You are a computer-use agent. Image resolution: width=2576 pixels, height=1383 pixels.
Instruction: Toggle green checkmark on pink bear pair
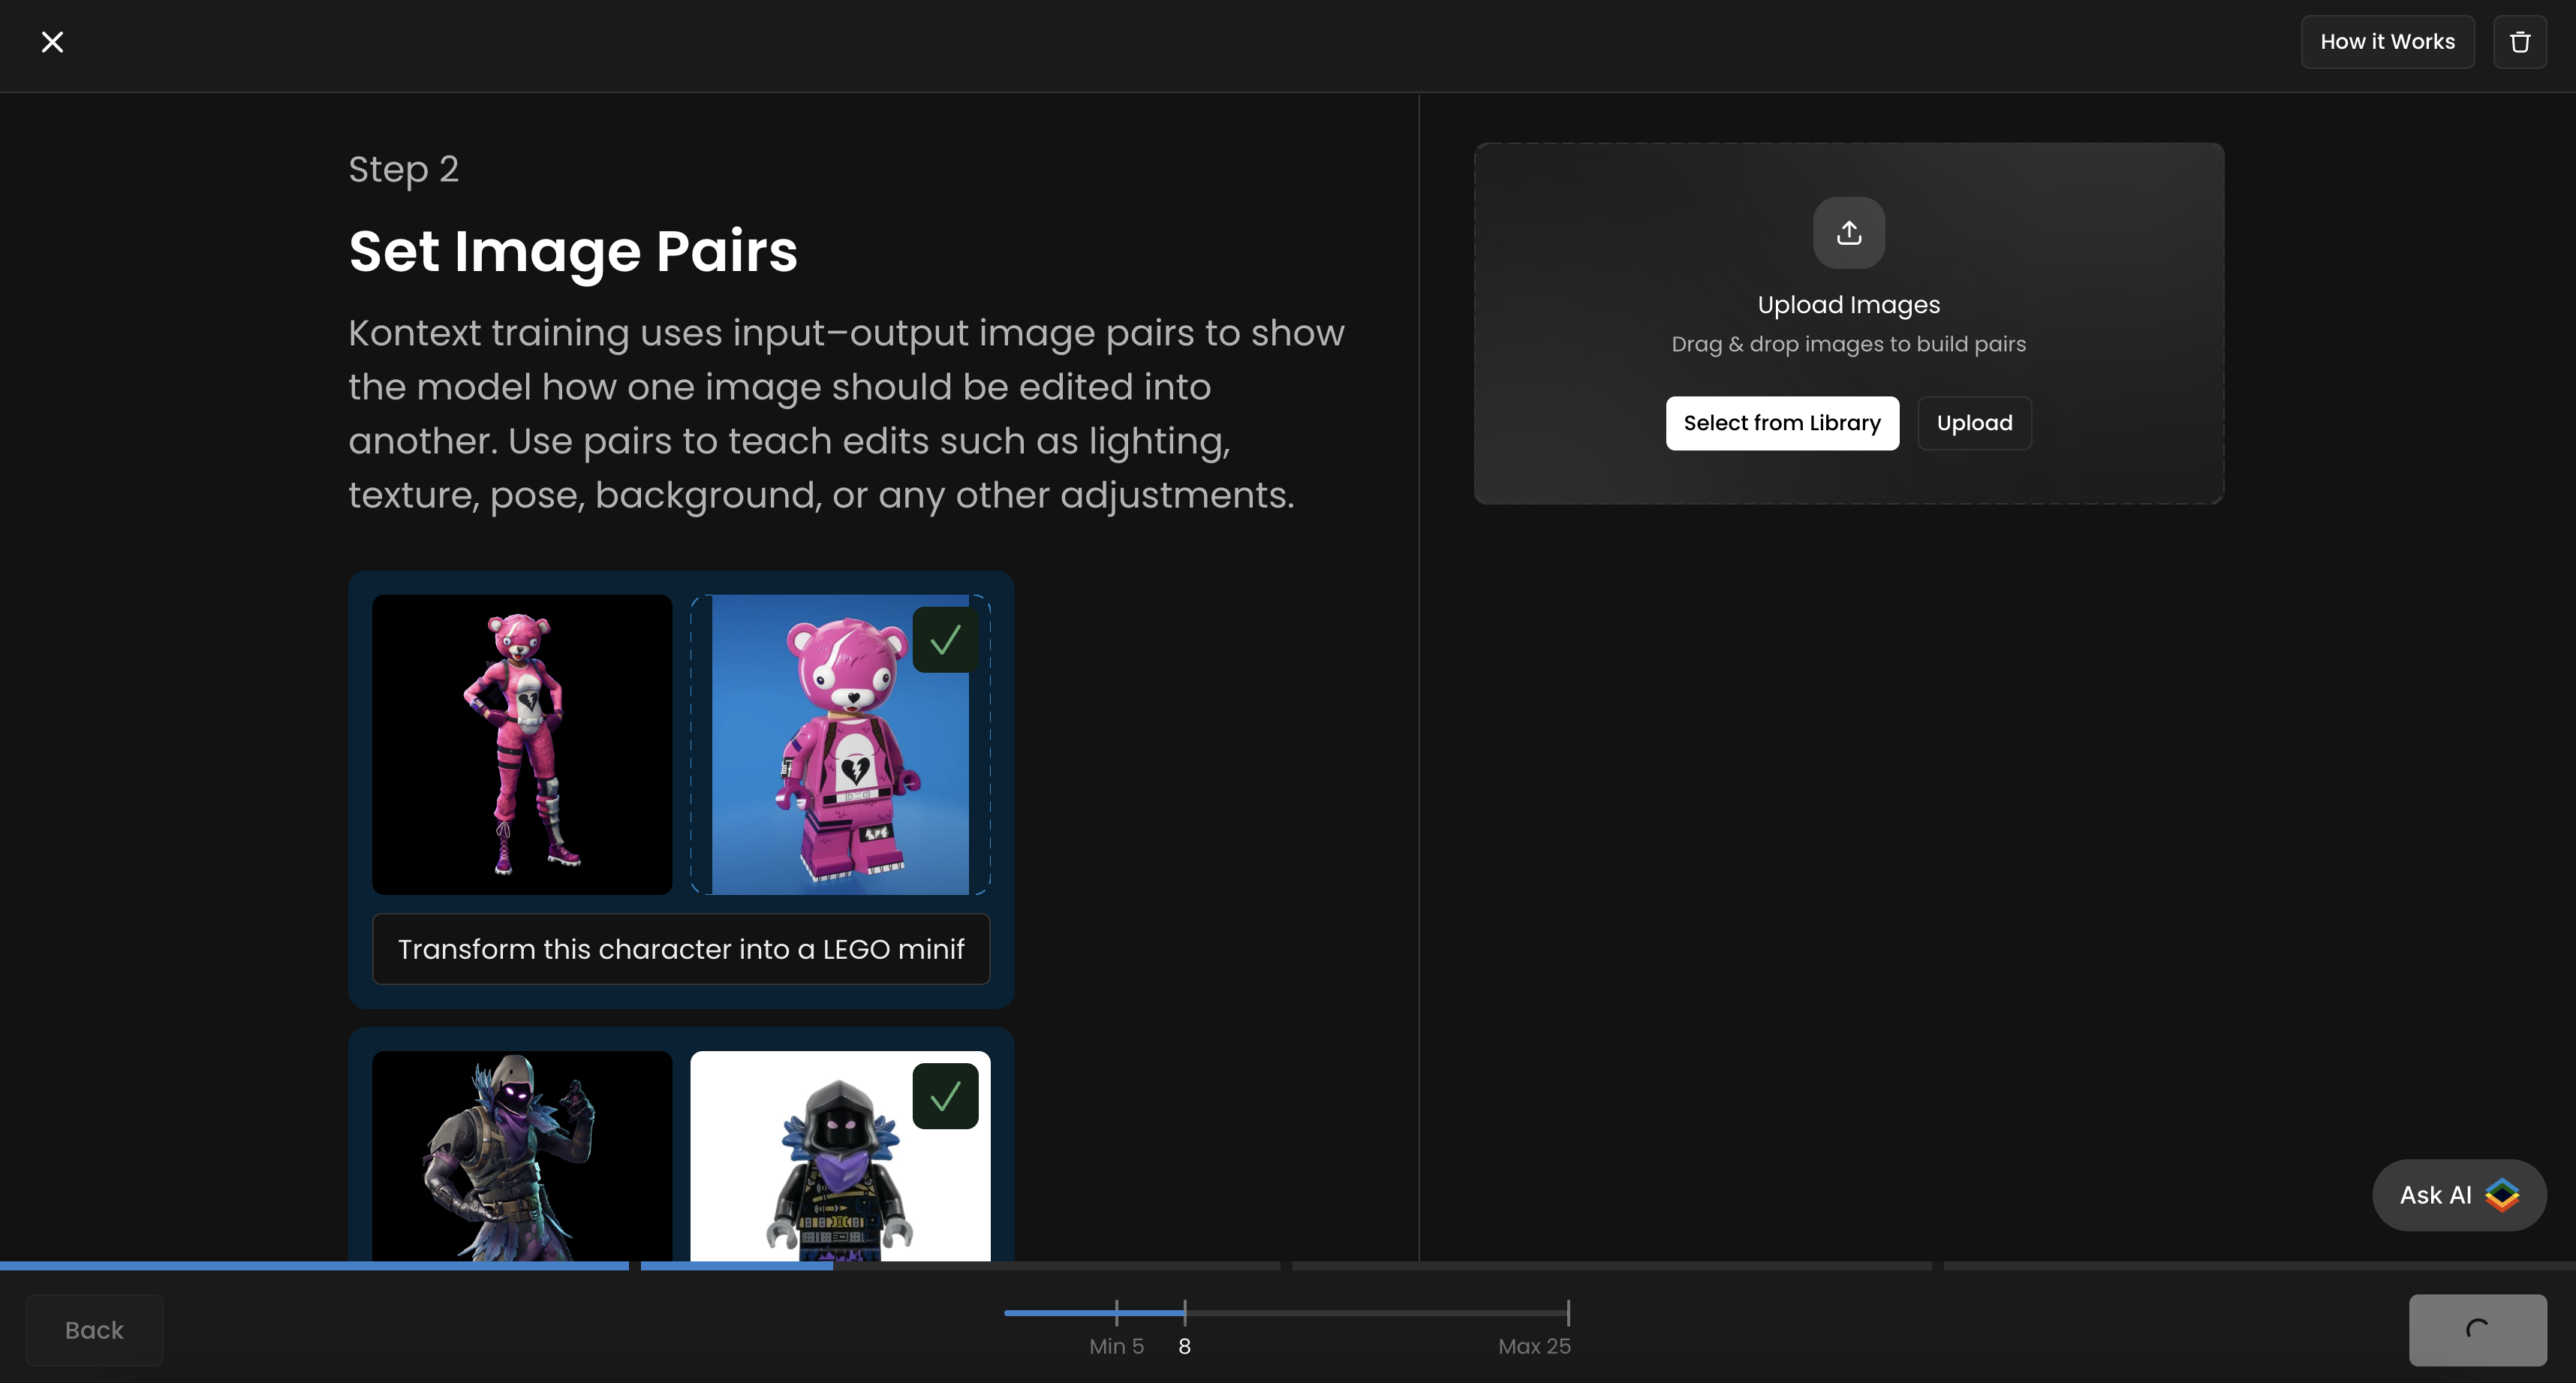pos(945,640)
